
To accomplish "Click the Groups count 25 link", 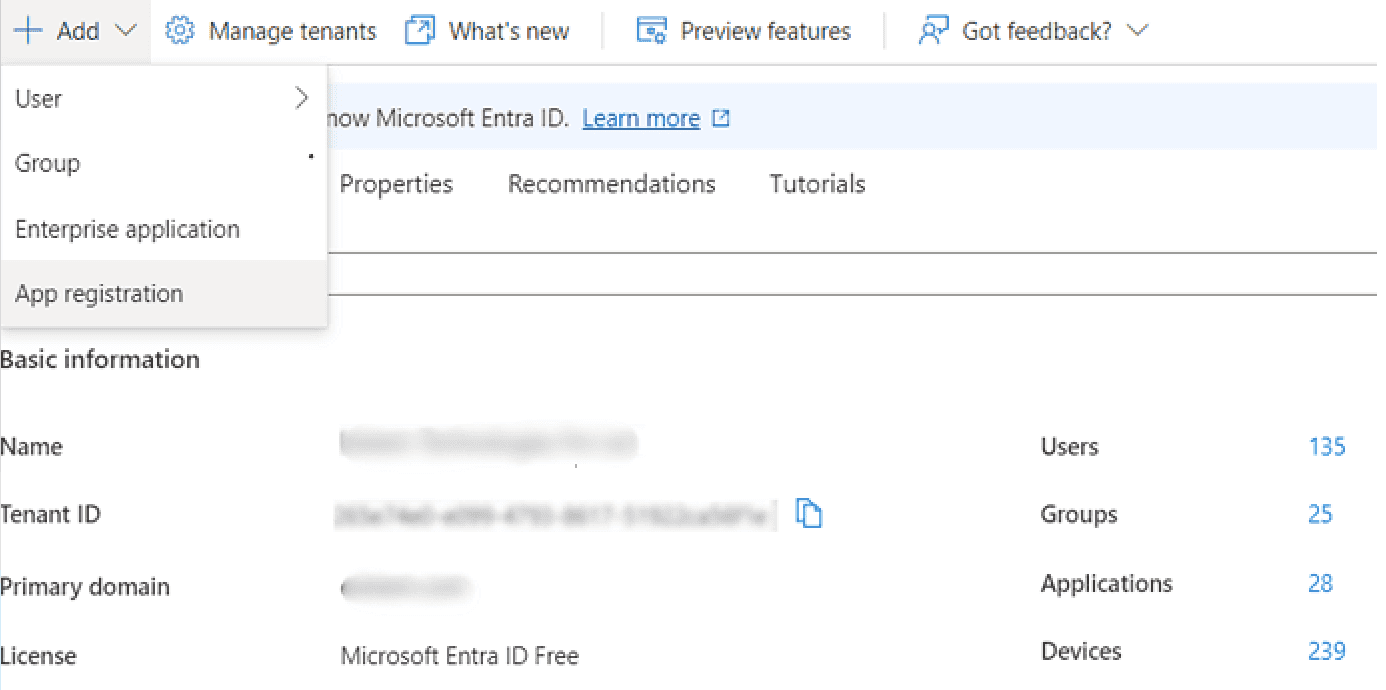I will coord(1320,514).
